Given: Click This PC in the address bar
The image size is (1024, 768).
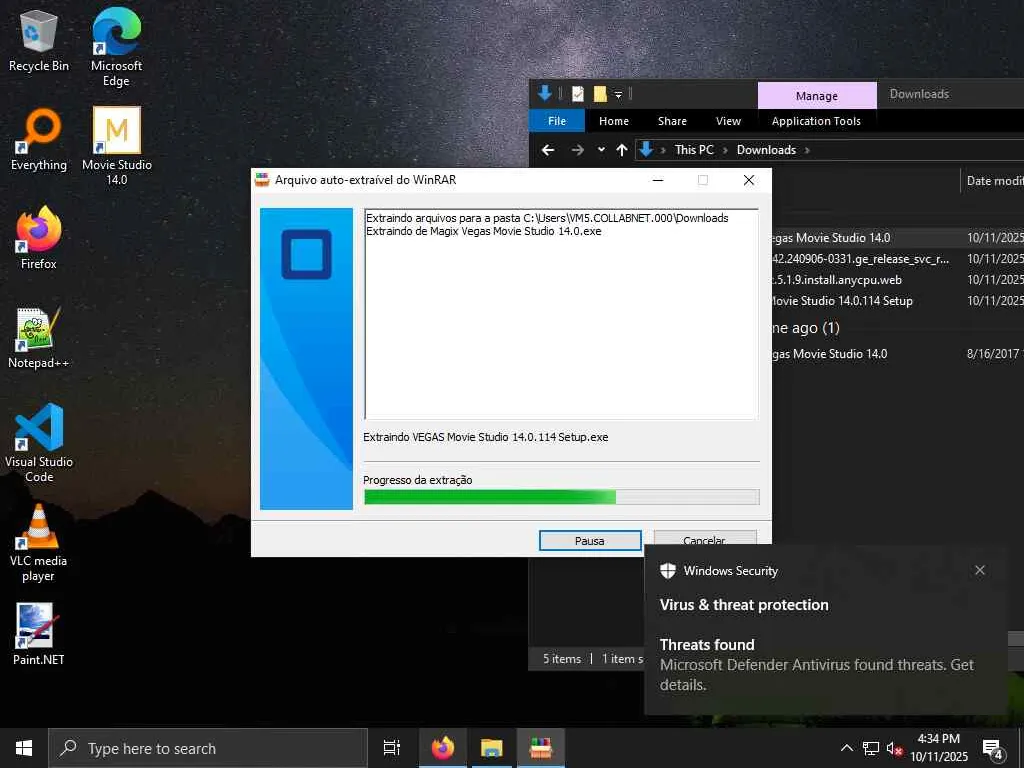Looking at the screenshot, I should tap(694, 150).
